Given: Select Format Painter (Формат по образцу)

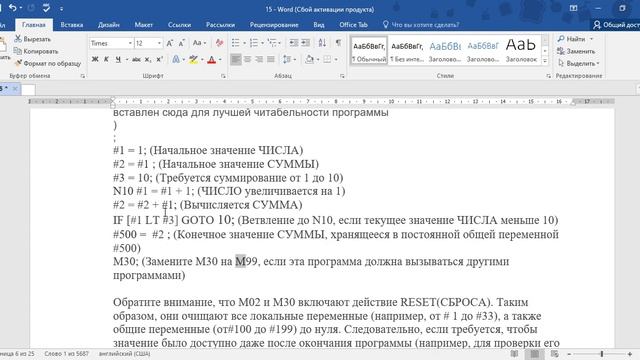Looking at the screenshot, I should pos(48,63).
